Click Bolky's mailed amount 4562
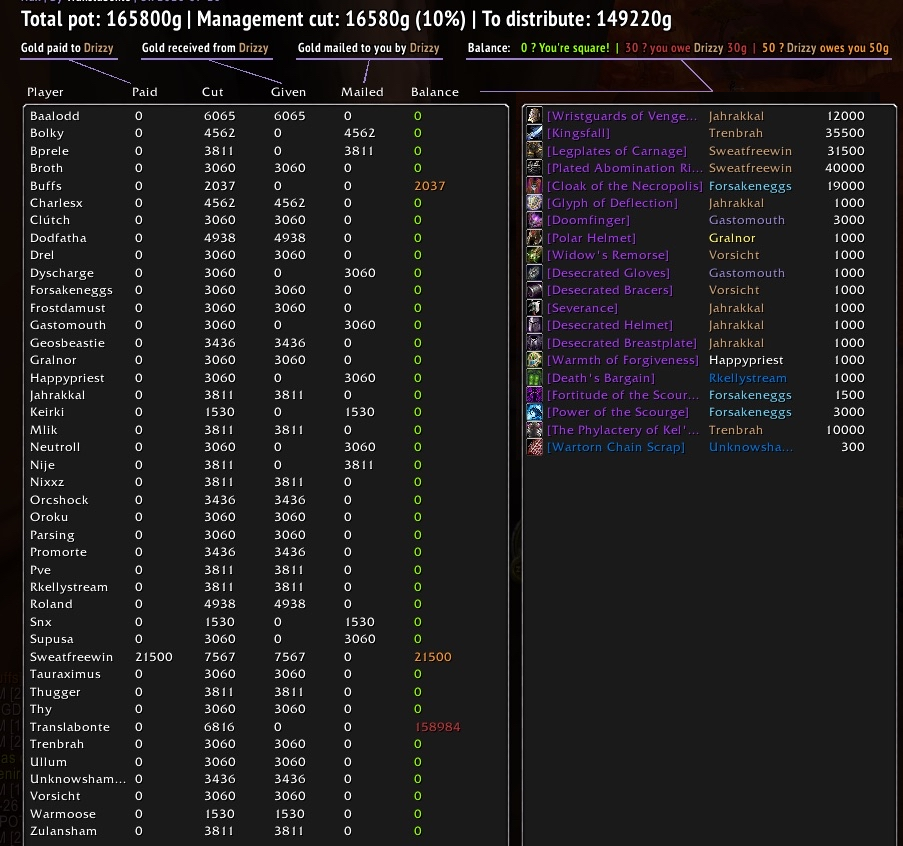The height and width of the screenshot is (846, 903). tap(359, 133)
